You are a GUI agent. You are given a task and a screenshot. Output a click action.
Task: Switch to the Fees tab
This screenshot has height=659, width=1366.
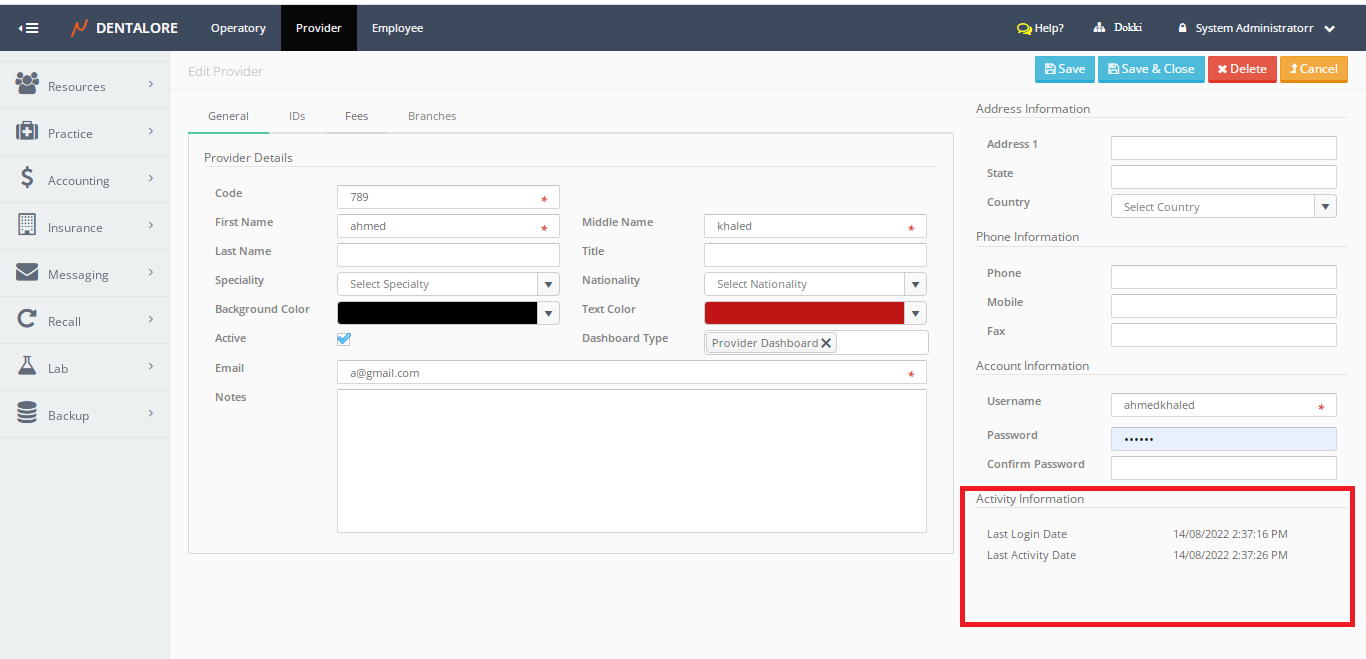click(x=356, y=116)
